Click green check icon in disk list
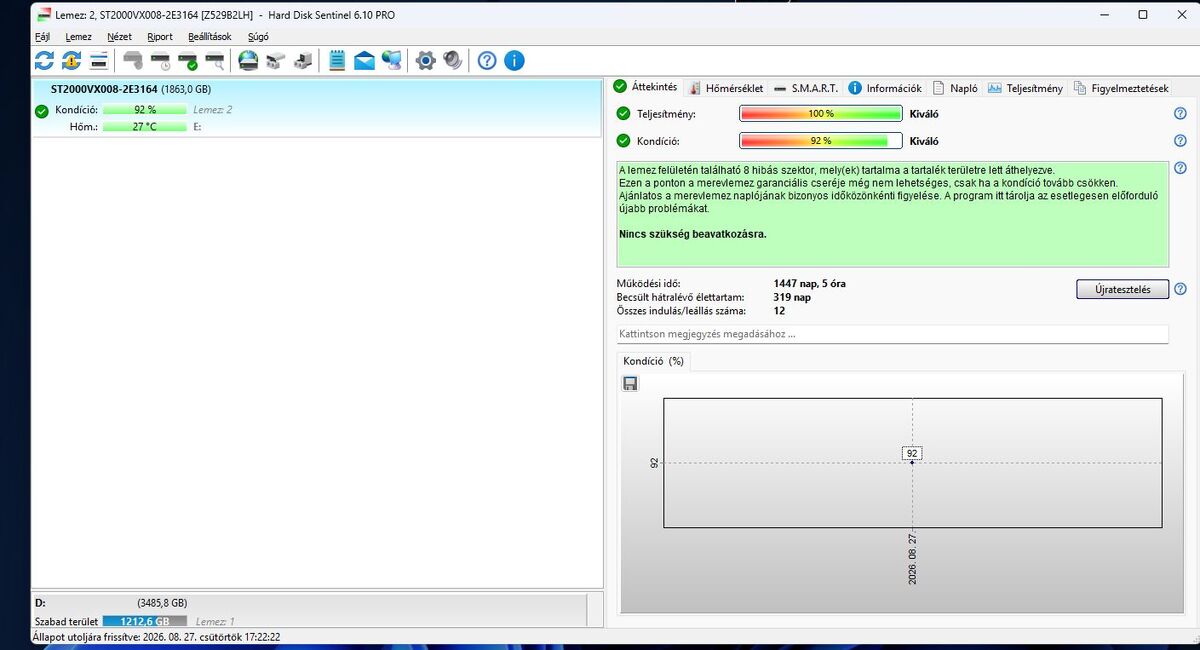 pos(41,111)
